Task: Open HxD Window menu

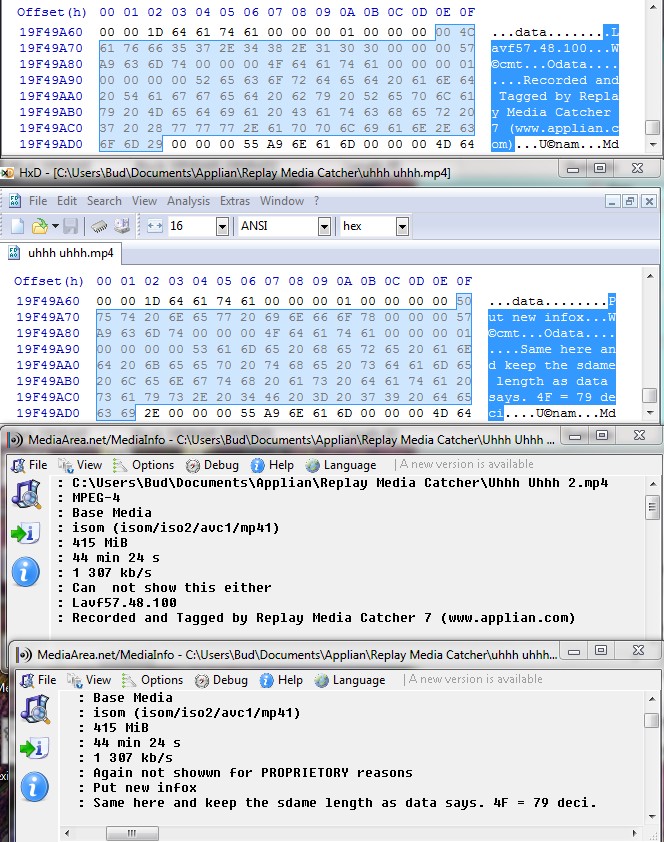Action: 282,201
